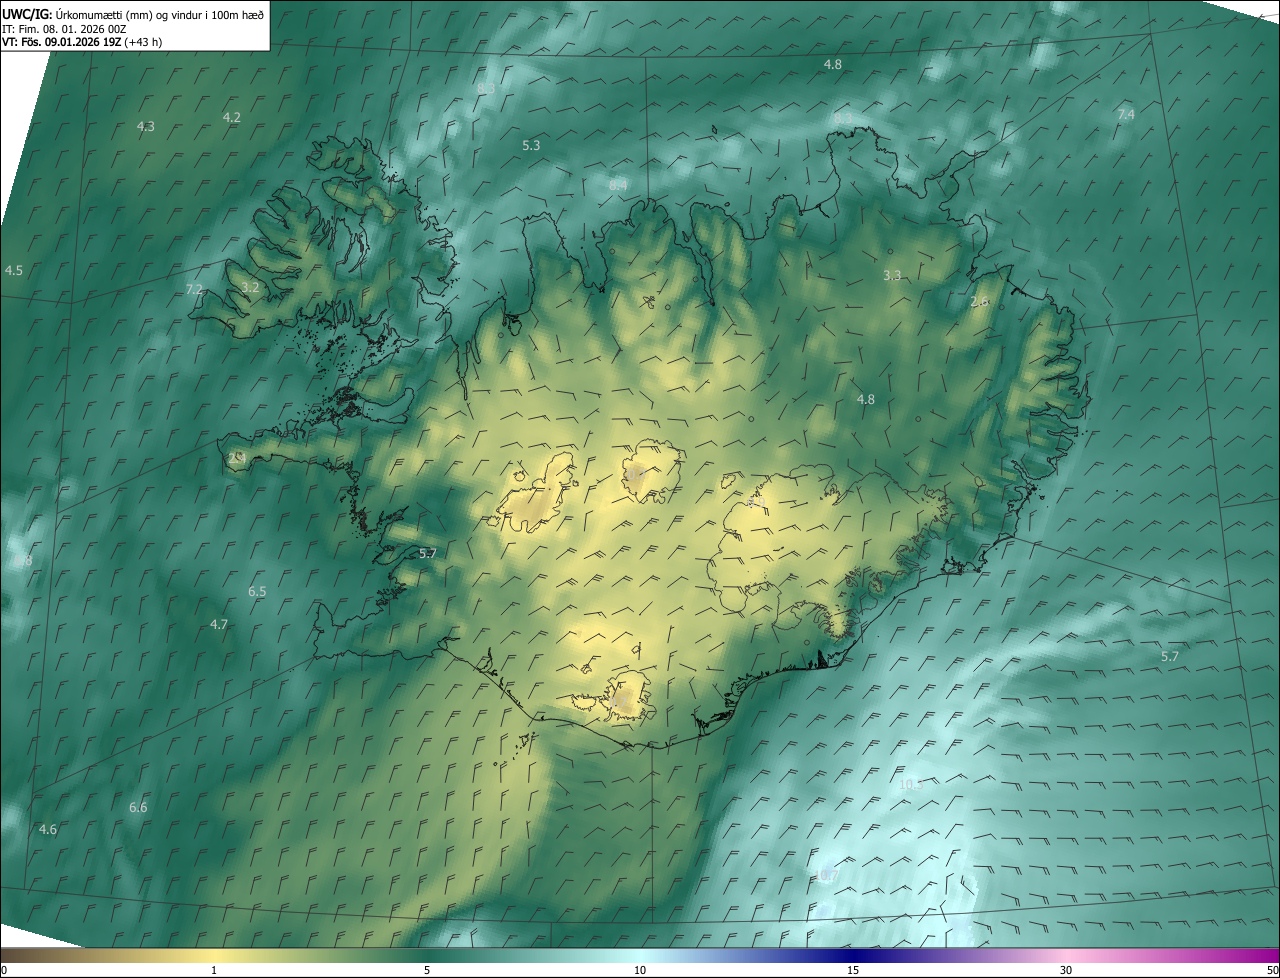Click the 0 tick on the color scale
Viewport: 1280px width, 978px height.
tap(3, 970)
